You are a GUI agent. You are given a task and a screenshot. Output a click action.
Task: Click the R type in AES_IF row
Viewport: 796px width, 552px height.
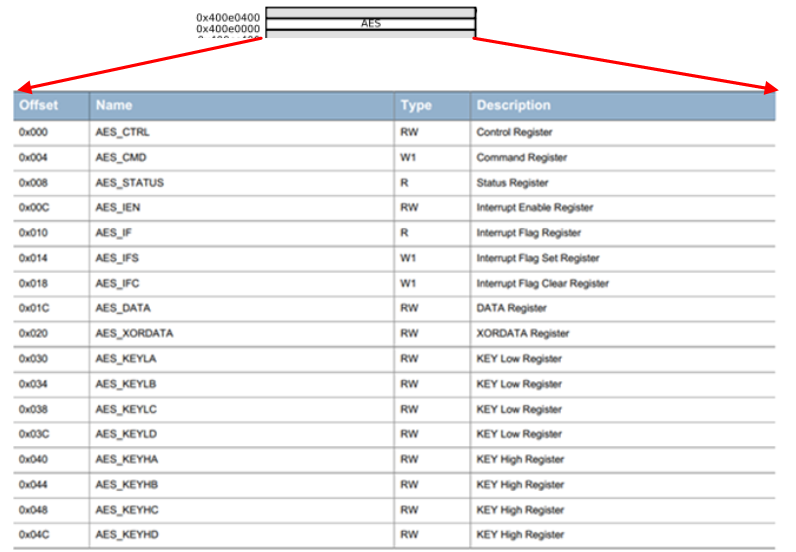404,233
